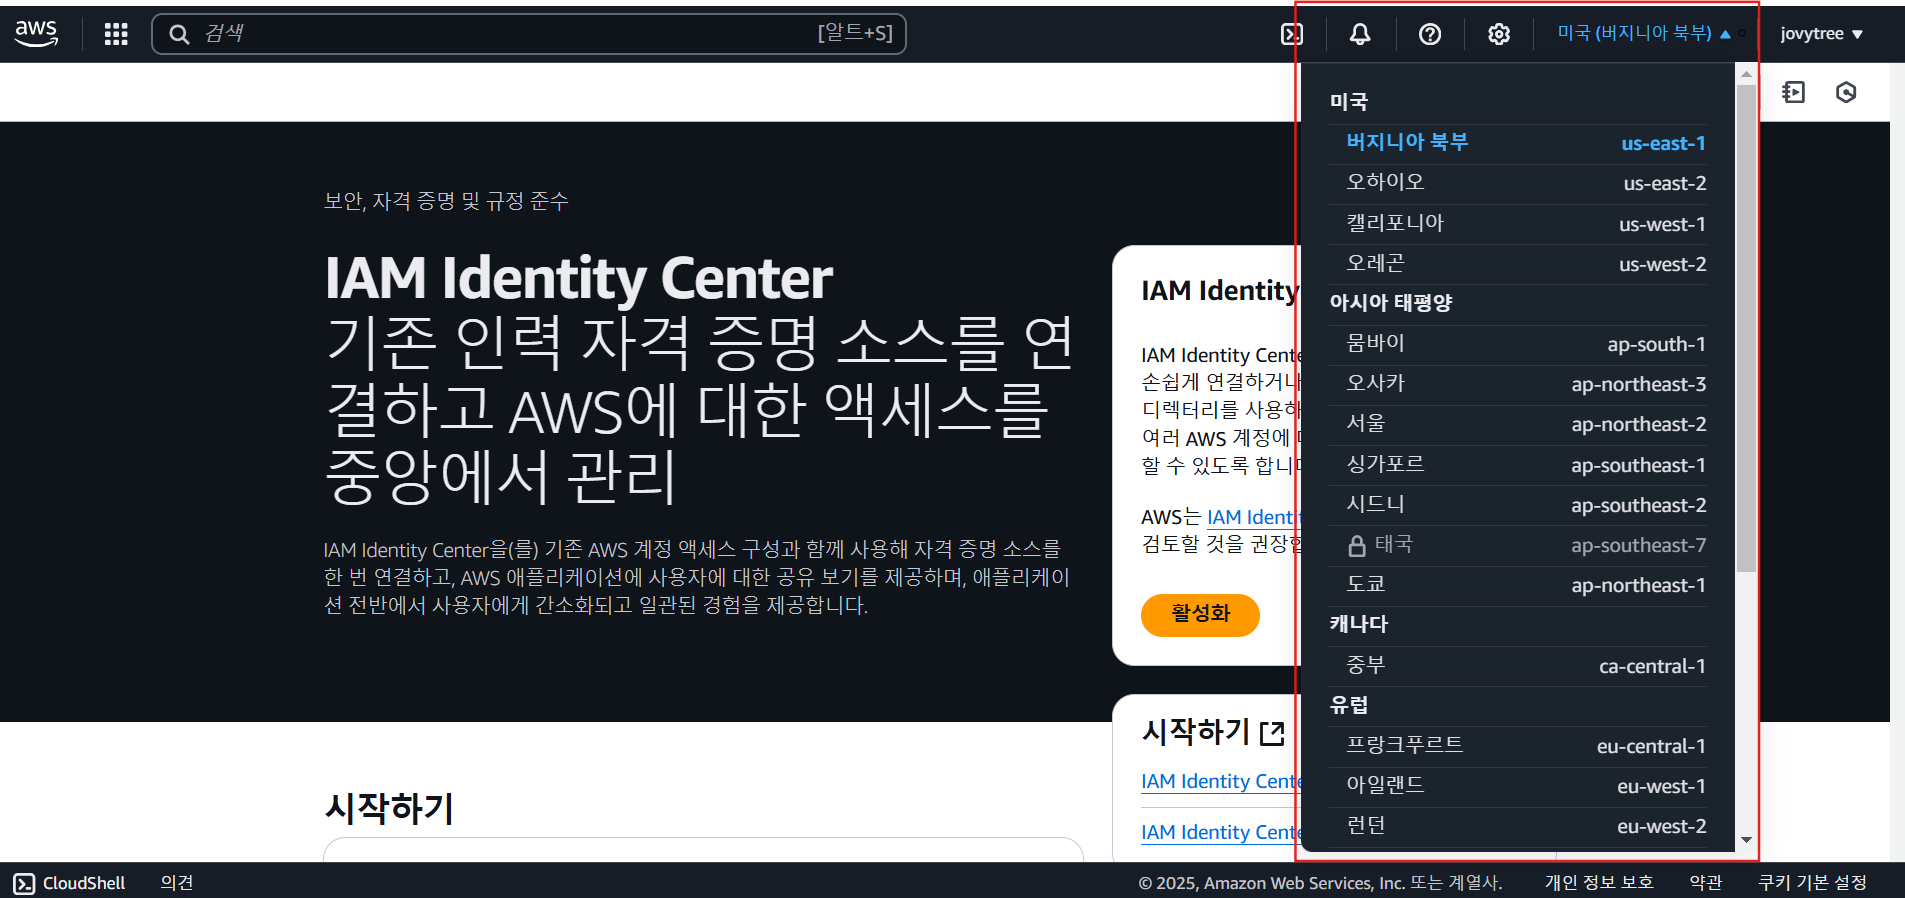Click the 활성화 enable button

(x=1200, y=614)
